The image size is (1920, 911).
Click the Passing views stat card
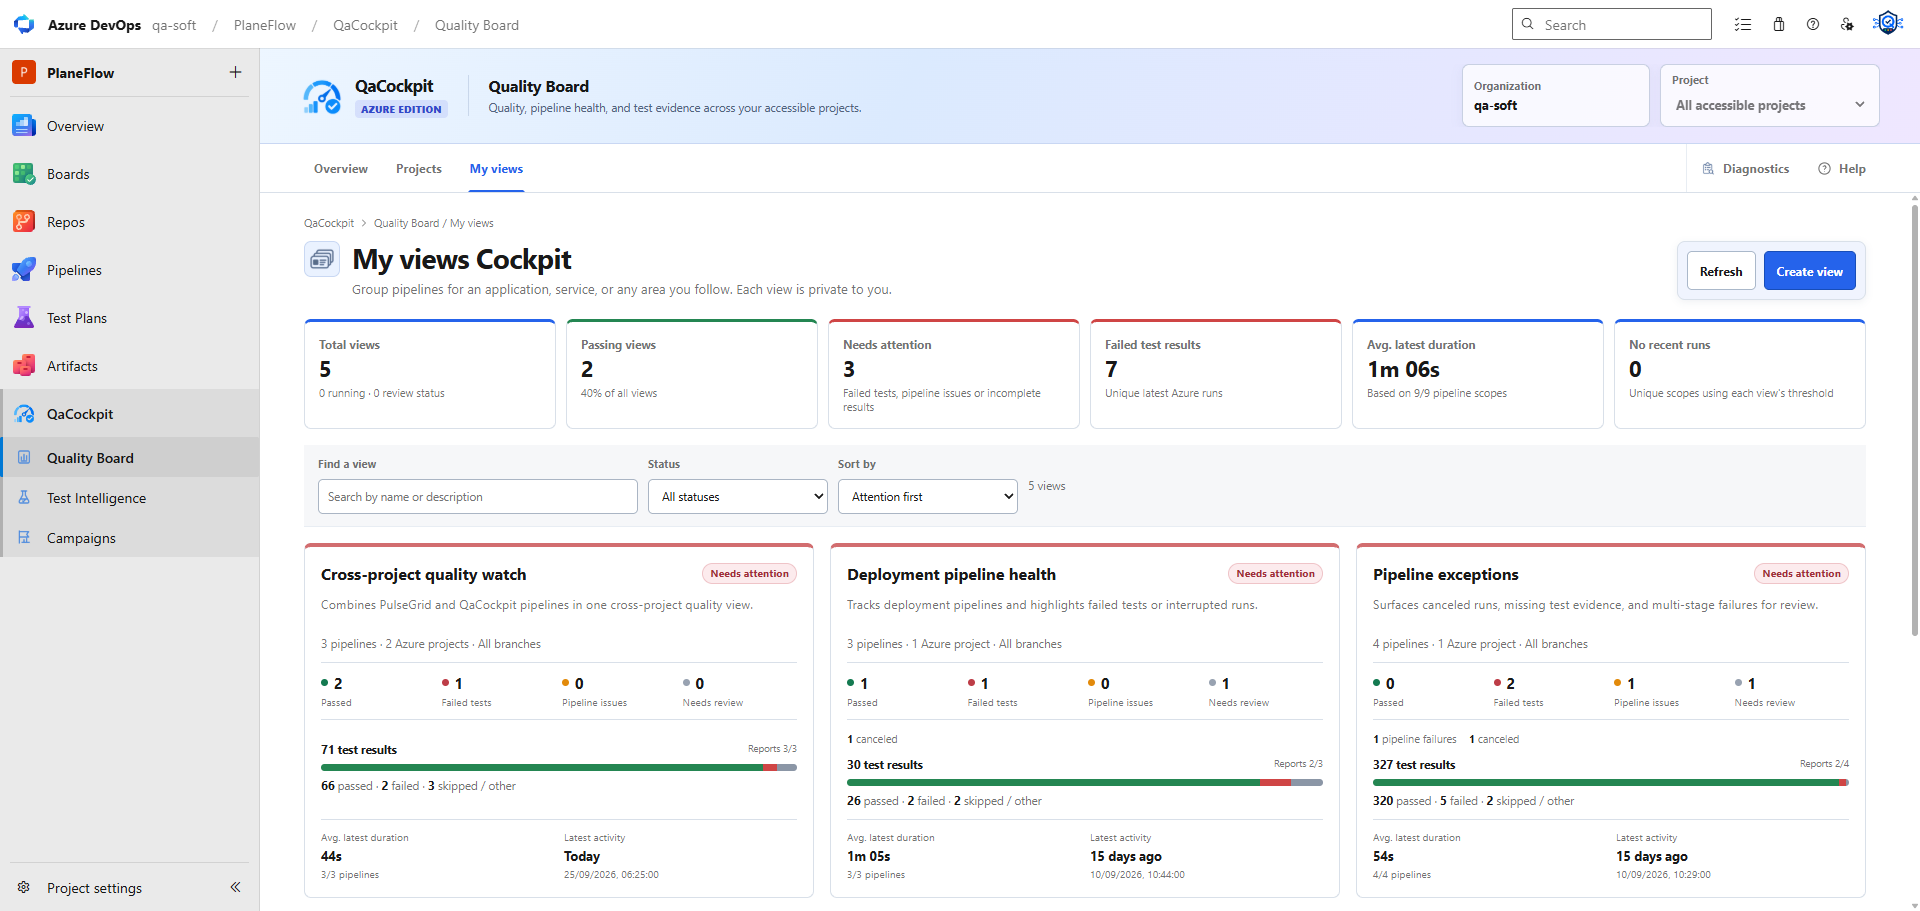tap(692, 374)
